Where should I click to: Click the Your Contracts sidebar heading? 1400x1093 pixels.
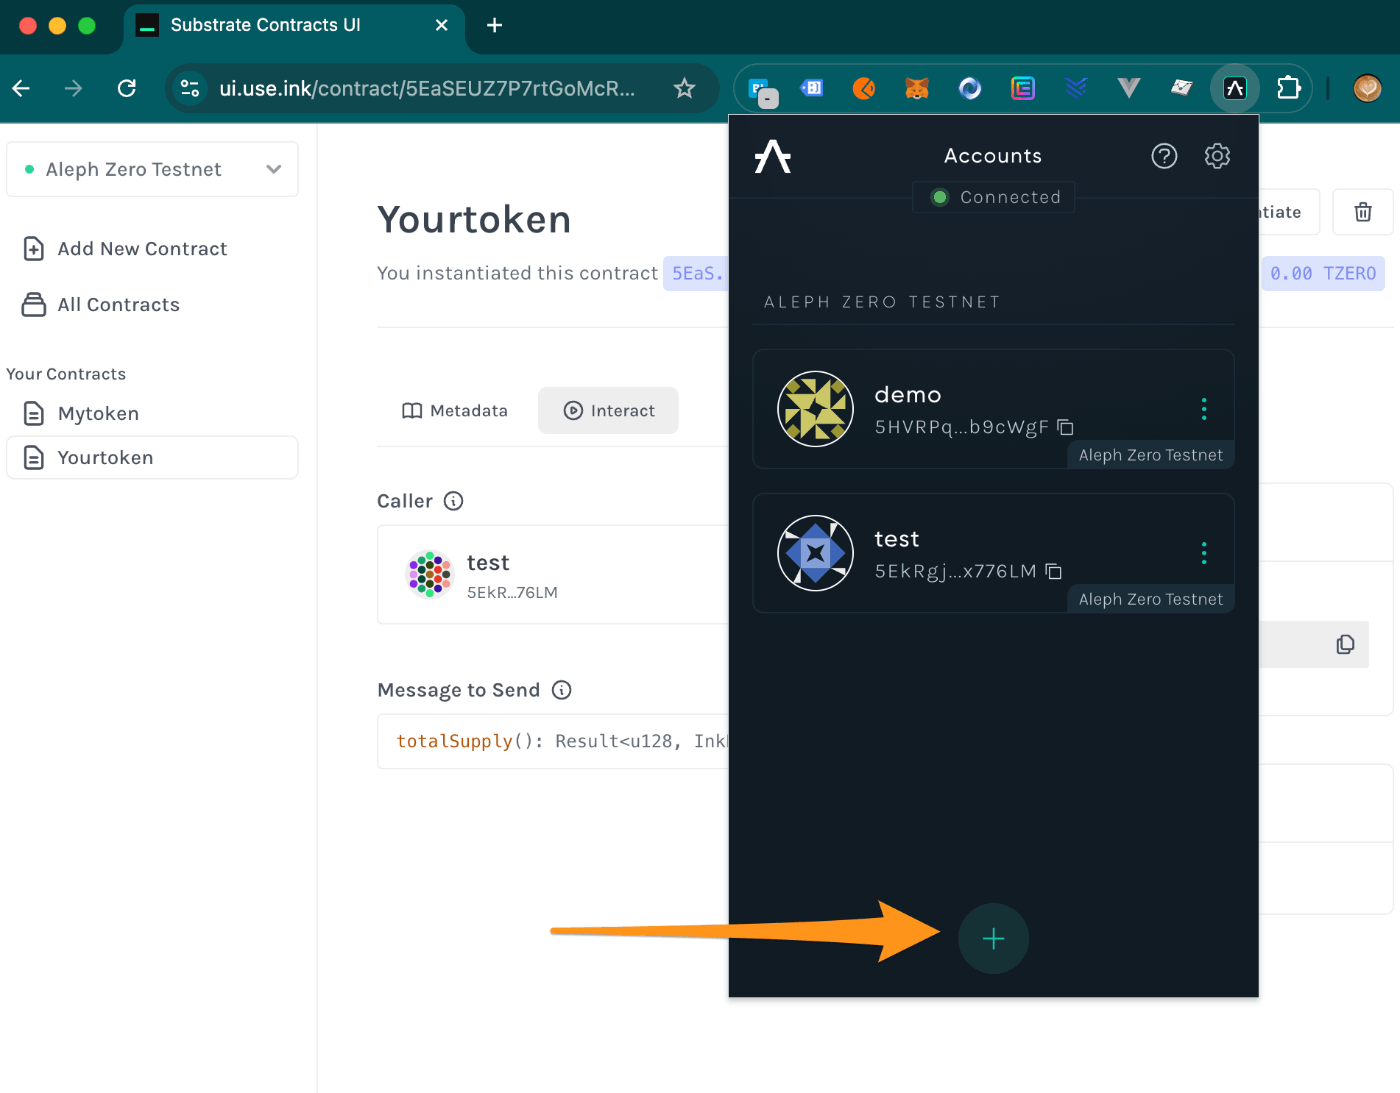(x=66, y=374)
